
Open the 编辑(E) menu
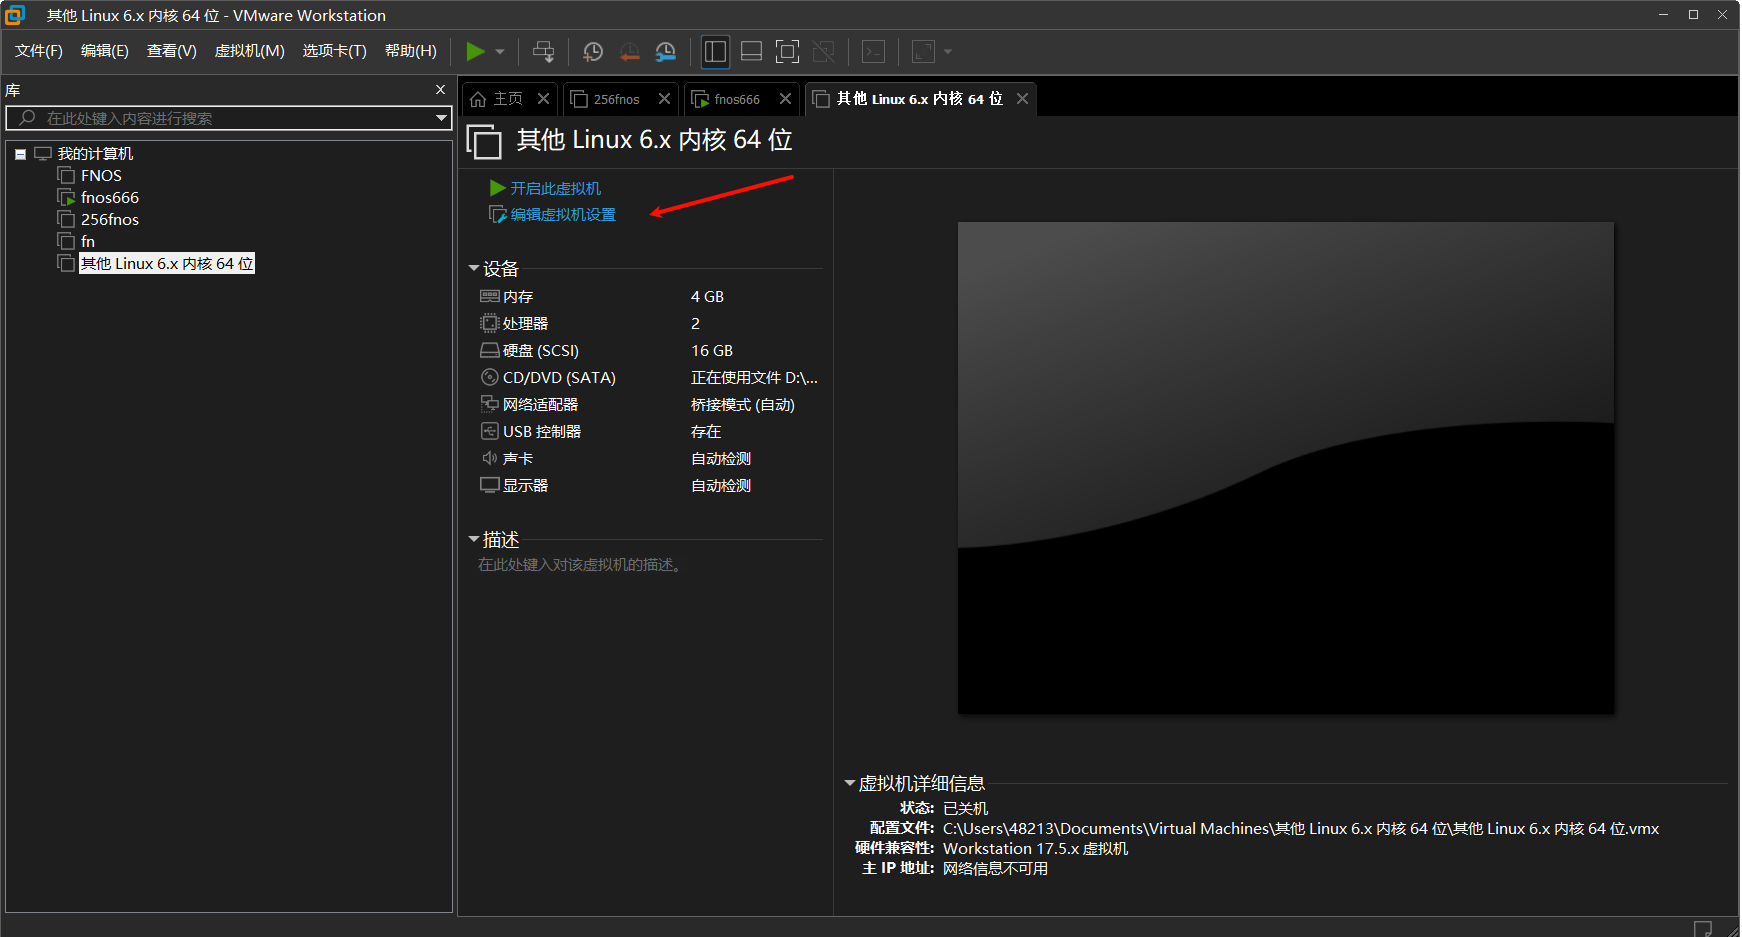(x=105, y=51)
